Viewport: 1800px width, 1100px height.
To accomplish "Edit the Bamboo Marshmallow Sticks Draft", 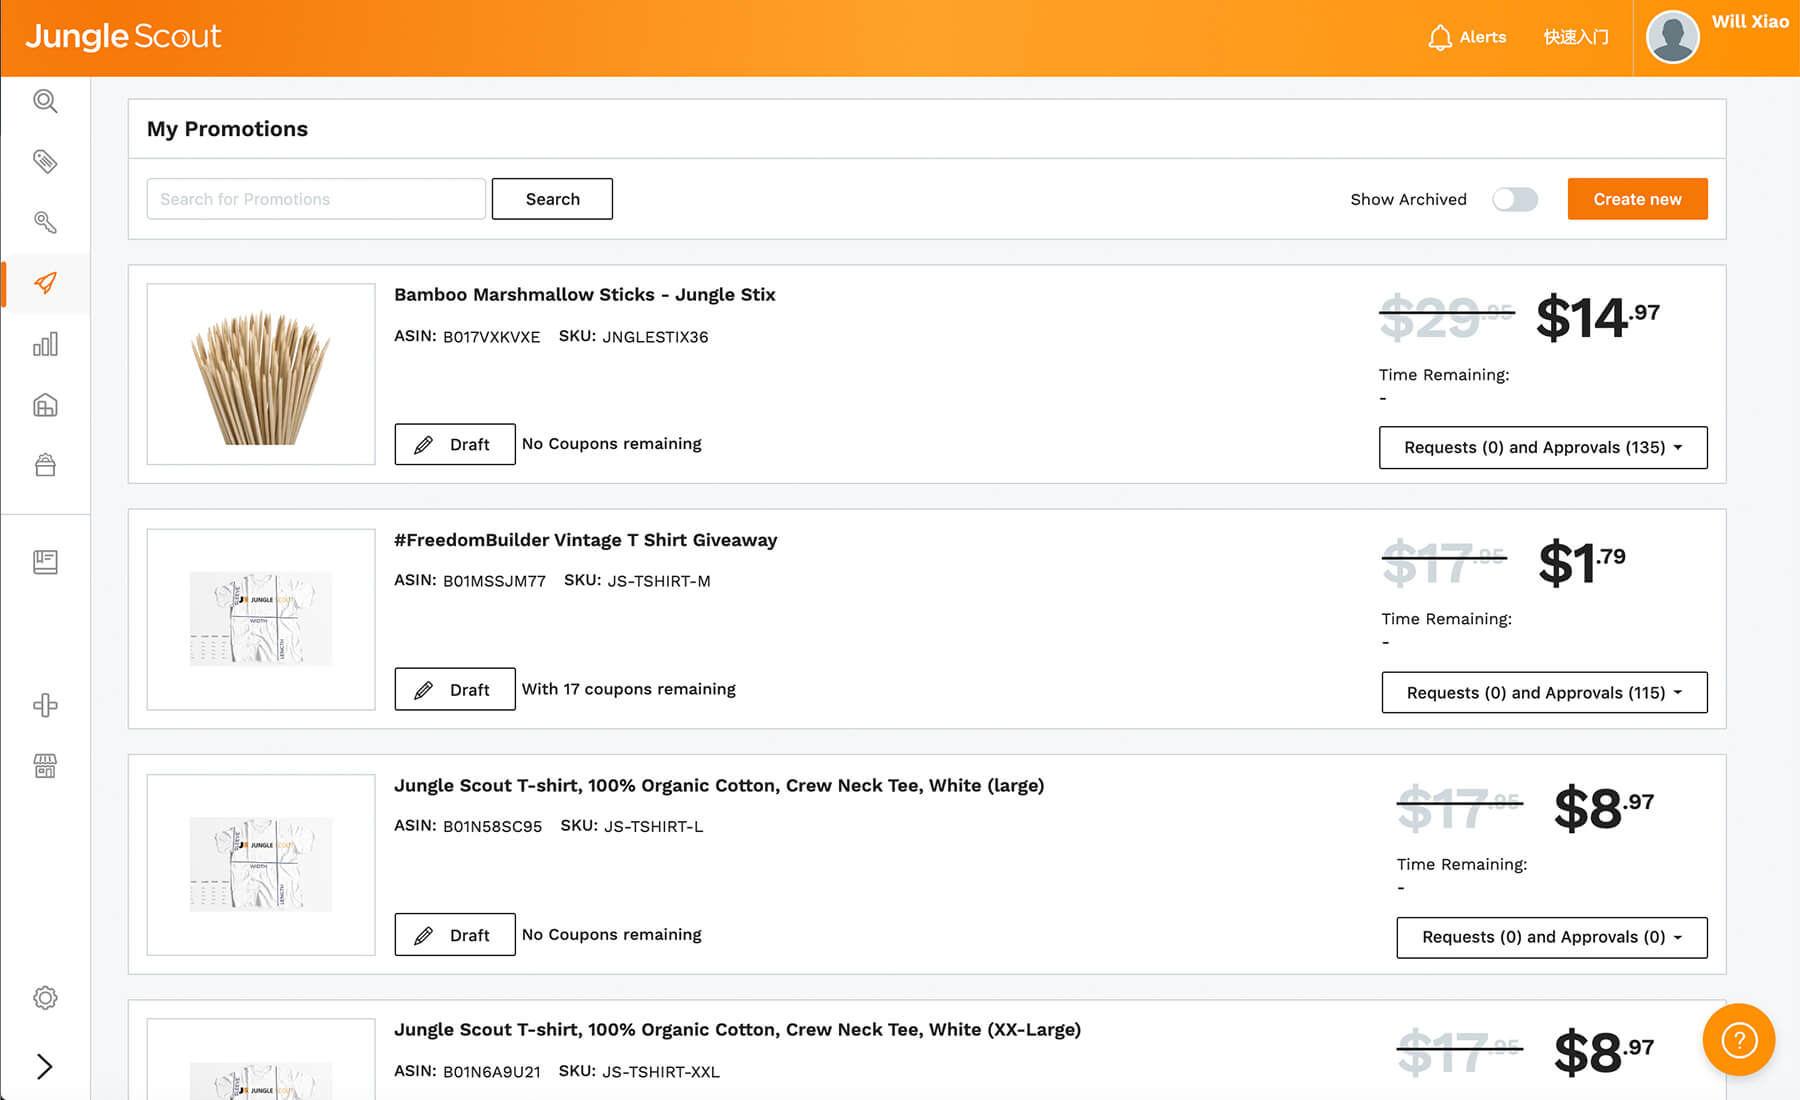I will click(455, 444).
